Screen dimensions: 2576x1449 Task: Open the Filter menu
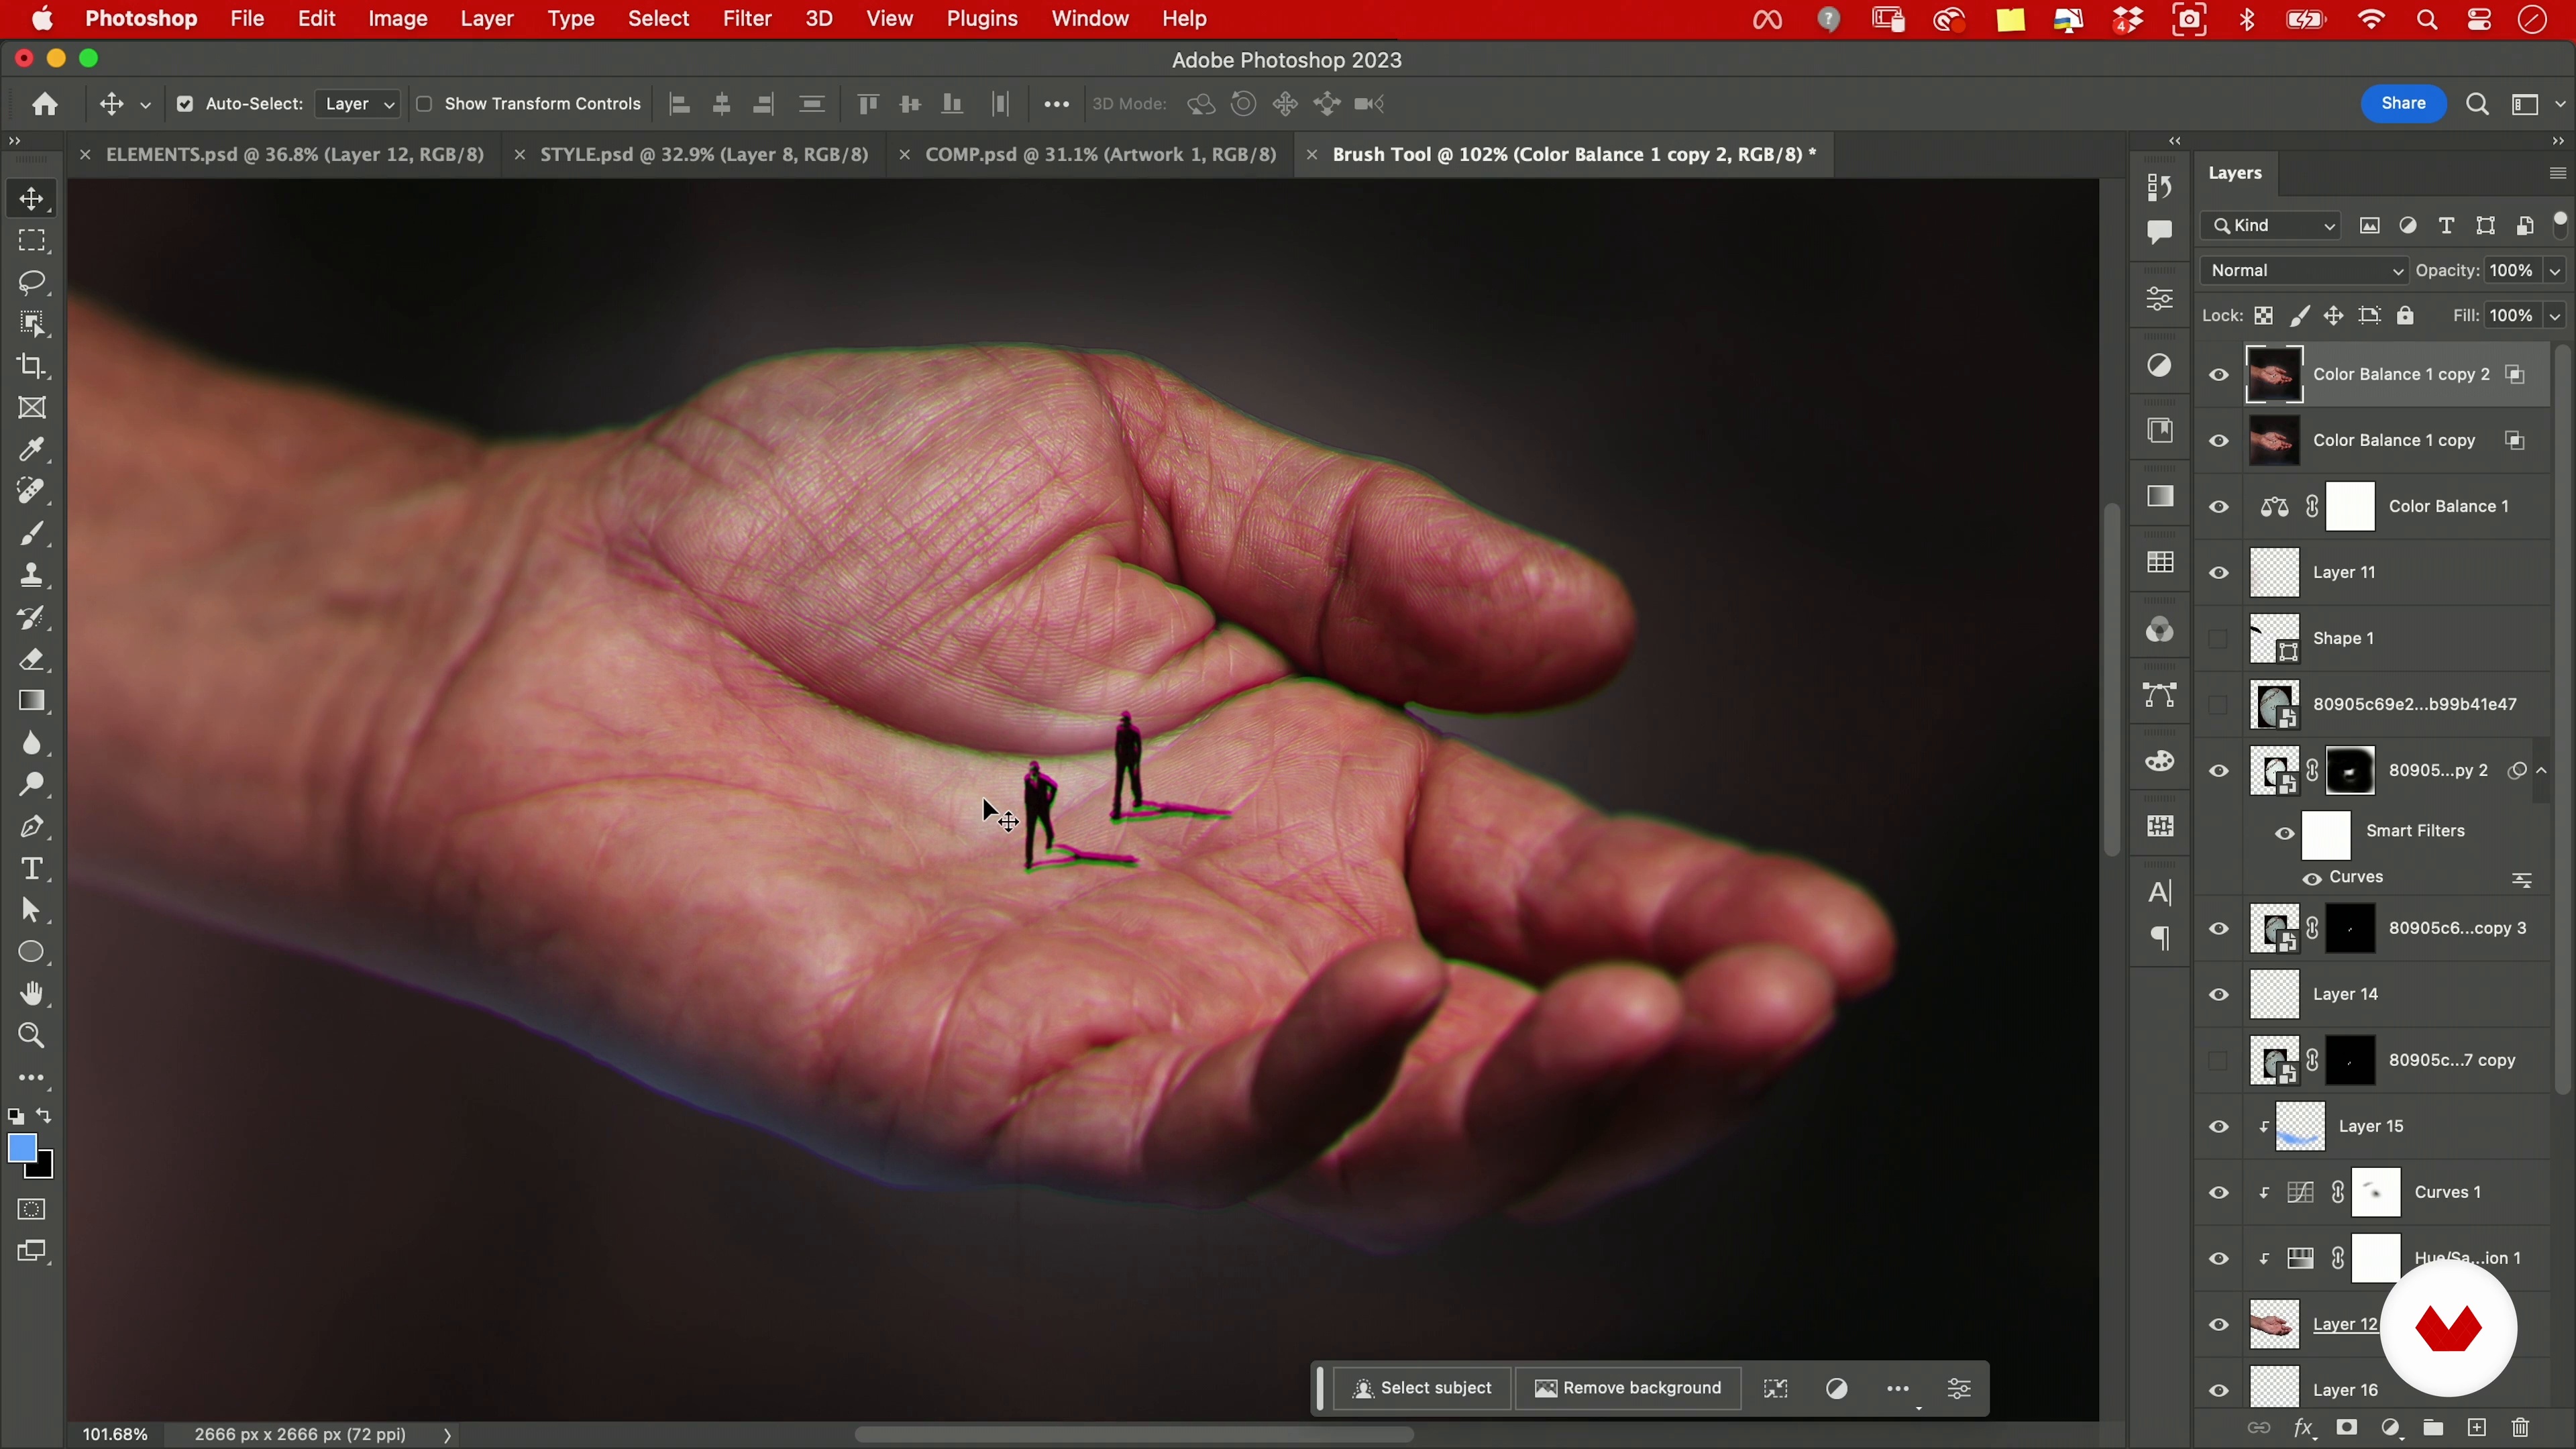(x=746, y=19)
